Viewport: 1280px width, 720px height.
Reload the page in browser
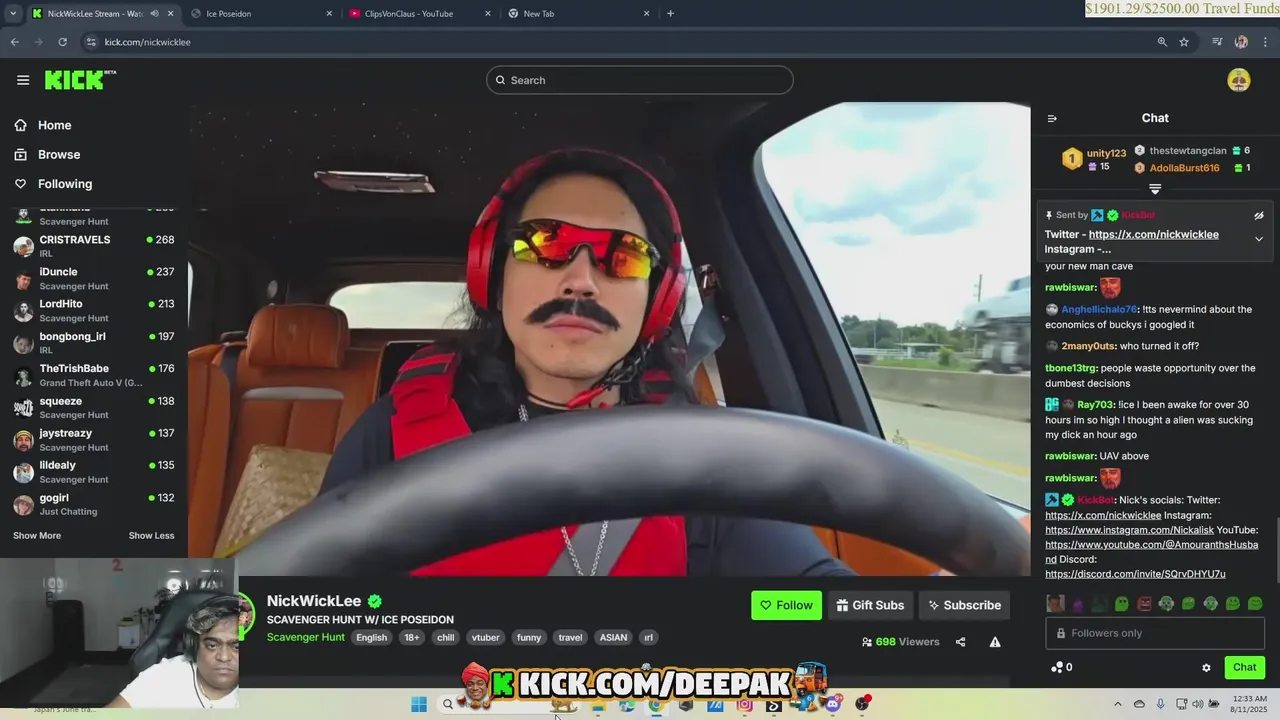tap(62, 42)
